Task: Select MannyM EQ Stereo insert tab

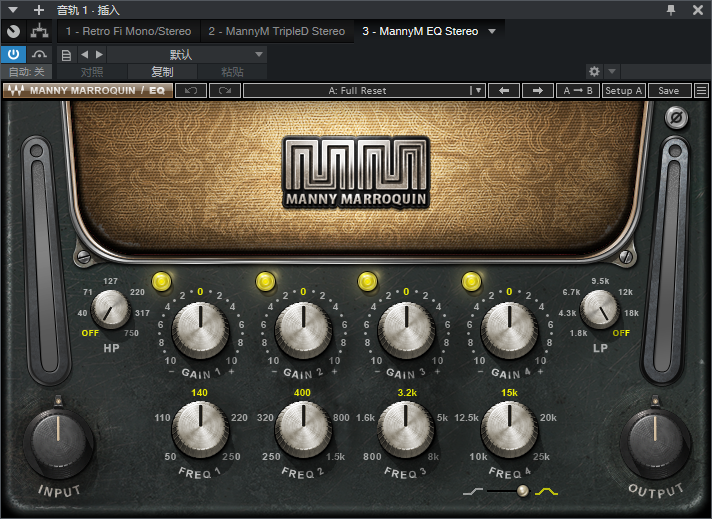Action: point(420,31)
